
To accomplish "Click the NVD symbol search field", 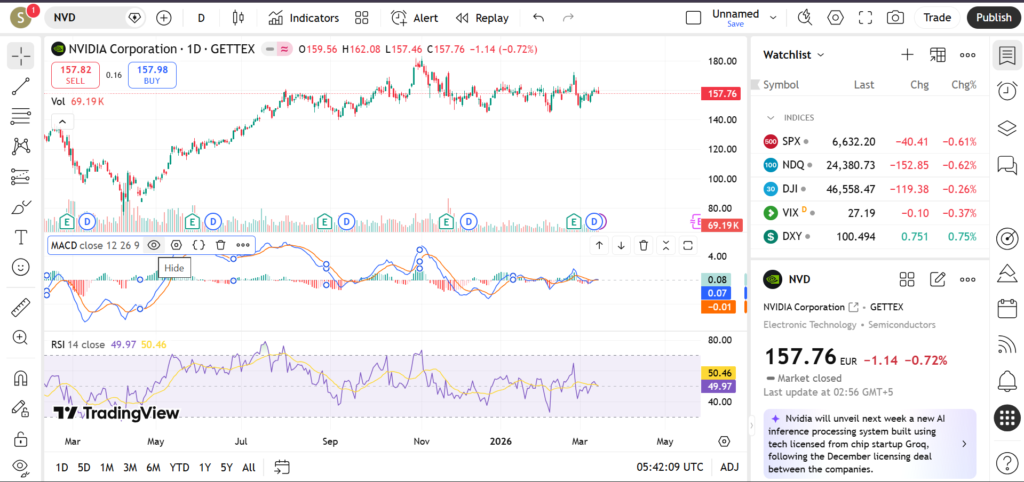I will (x=85, y=17).
